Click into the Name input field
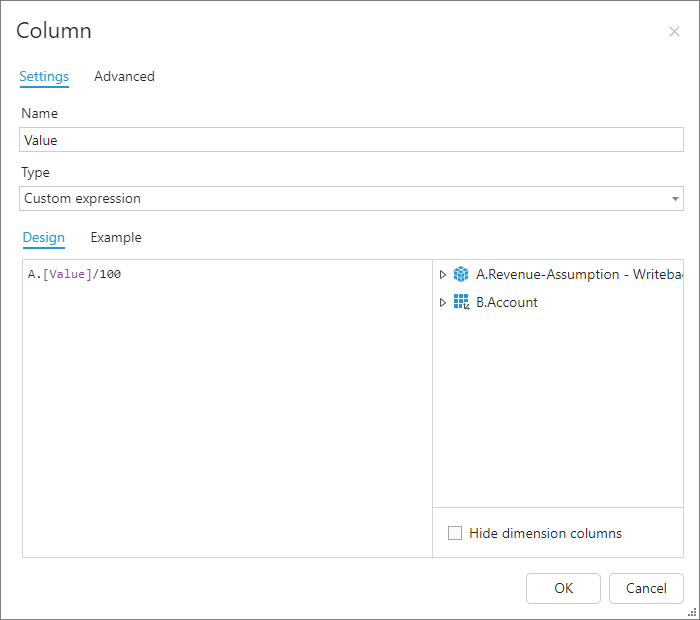This screenshot has height=620, width=700. tap(350, 140)
